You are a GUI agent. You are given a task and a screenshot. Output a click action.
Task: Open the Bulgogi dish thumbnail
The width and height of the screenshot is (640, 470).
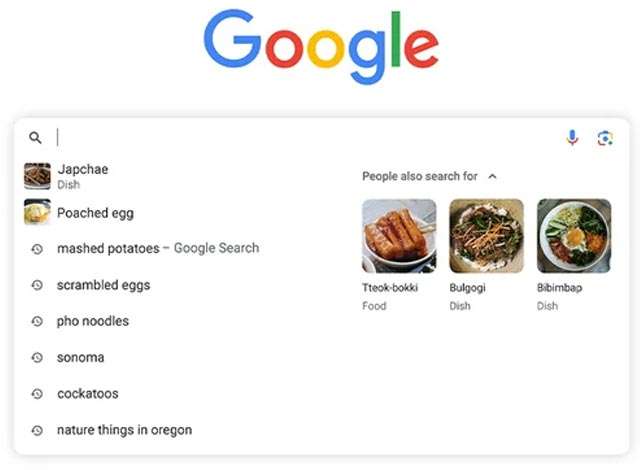pos(486,236)
